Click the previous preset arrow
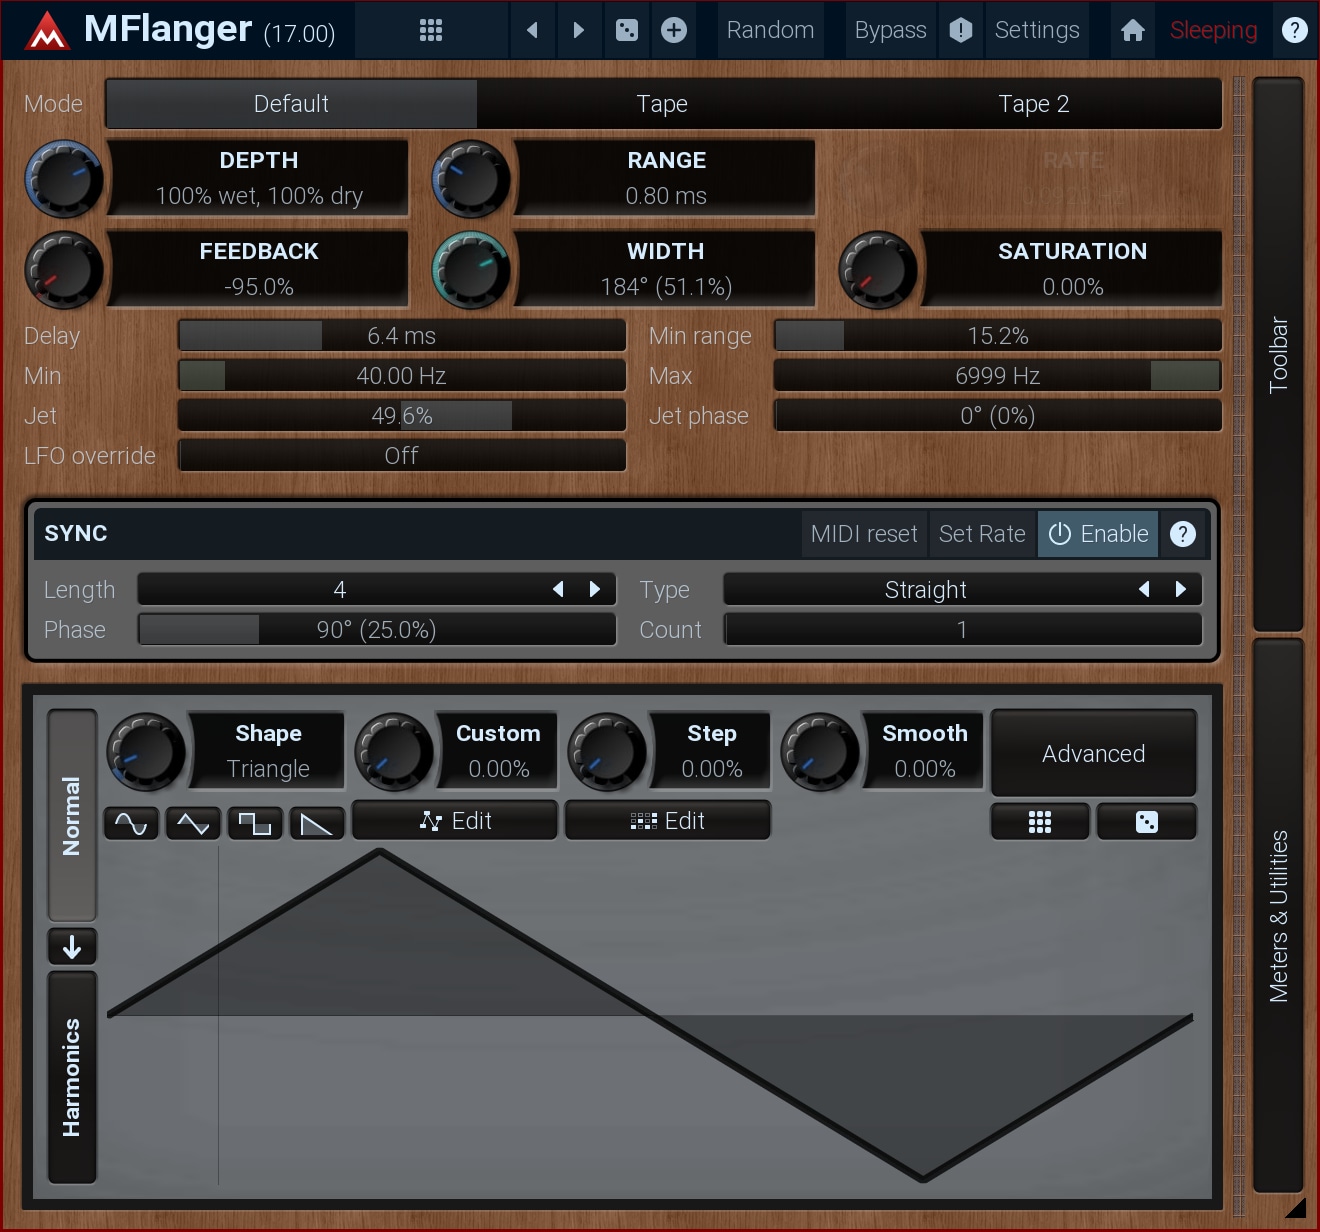This screenshot has width=1320, height=1232. point(532,30)
